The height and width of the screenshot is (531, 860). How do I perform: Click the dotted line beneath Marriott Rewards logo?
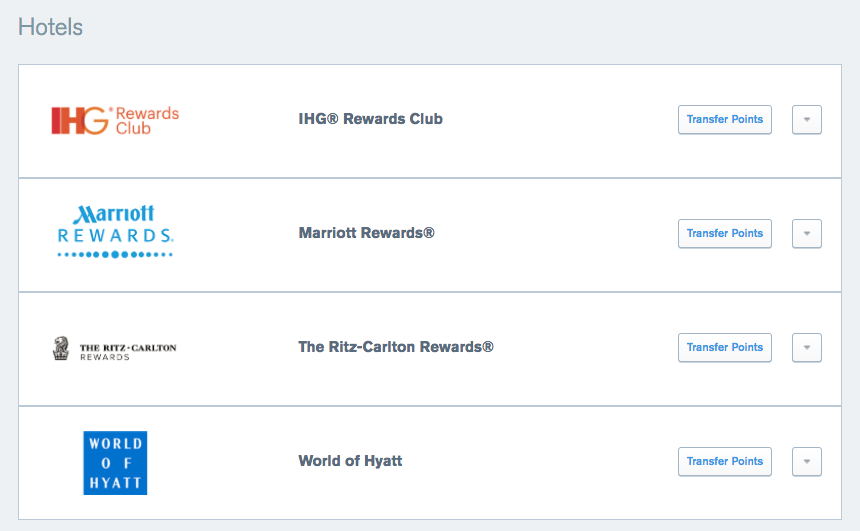pyautogui.click(x=115, y=255)
